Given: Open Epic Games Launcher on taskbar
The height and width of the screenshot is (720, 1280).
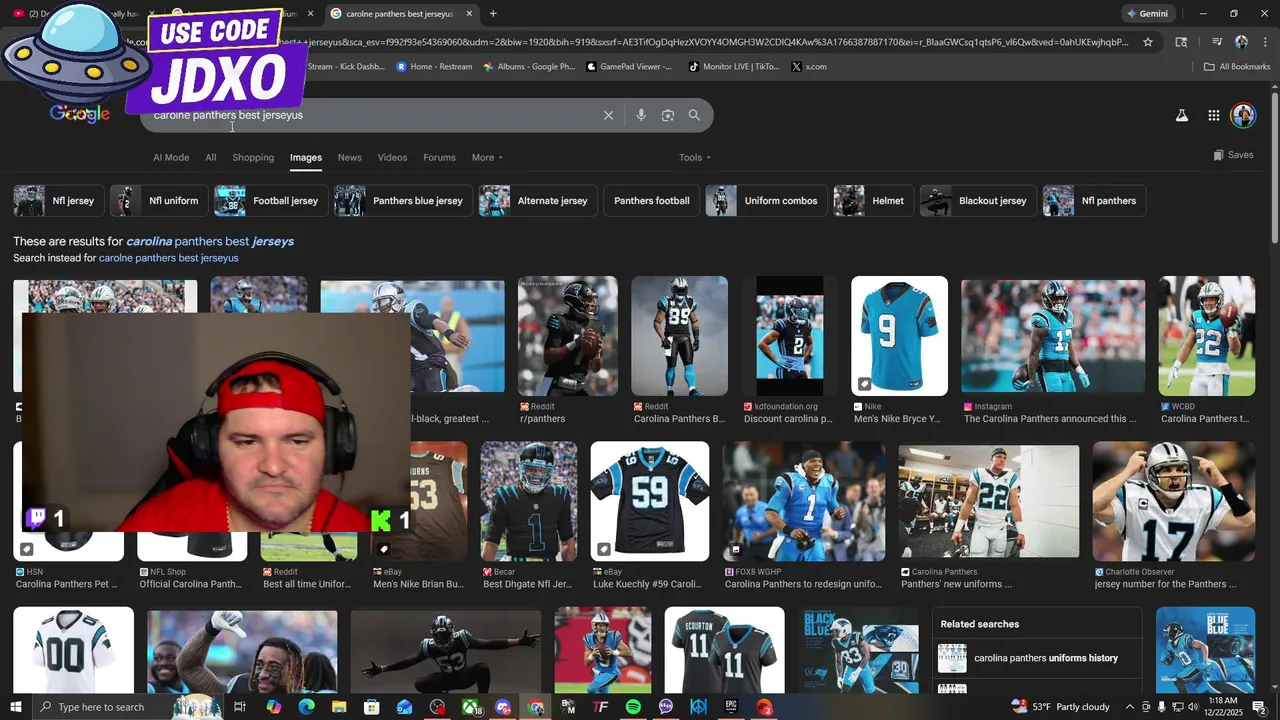Looking at the screenshot, I should (731, 707).
